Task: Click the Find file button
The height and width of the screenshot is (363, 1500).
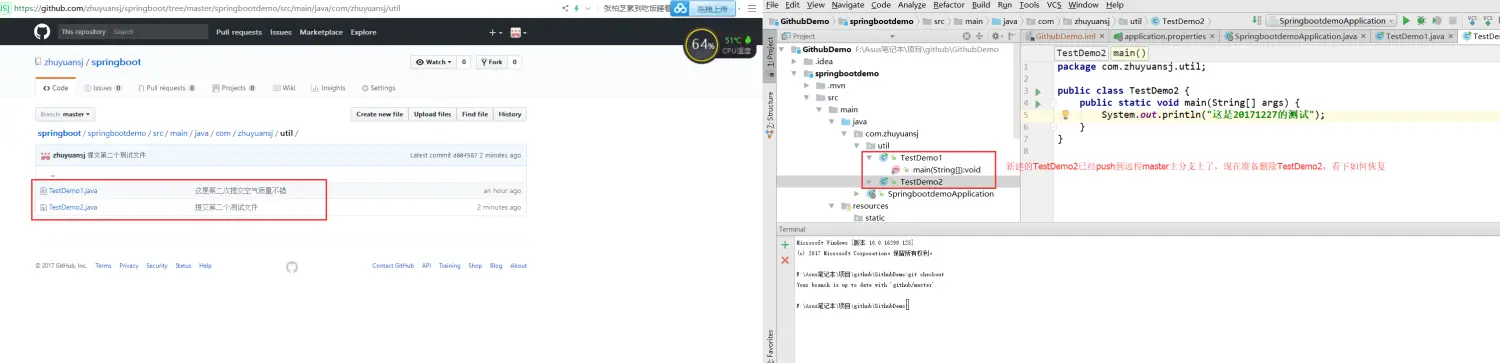Action: 475,114
